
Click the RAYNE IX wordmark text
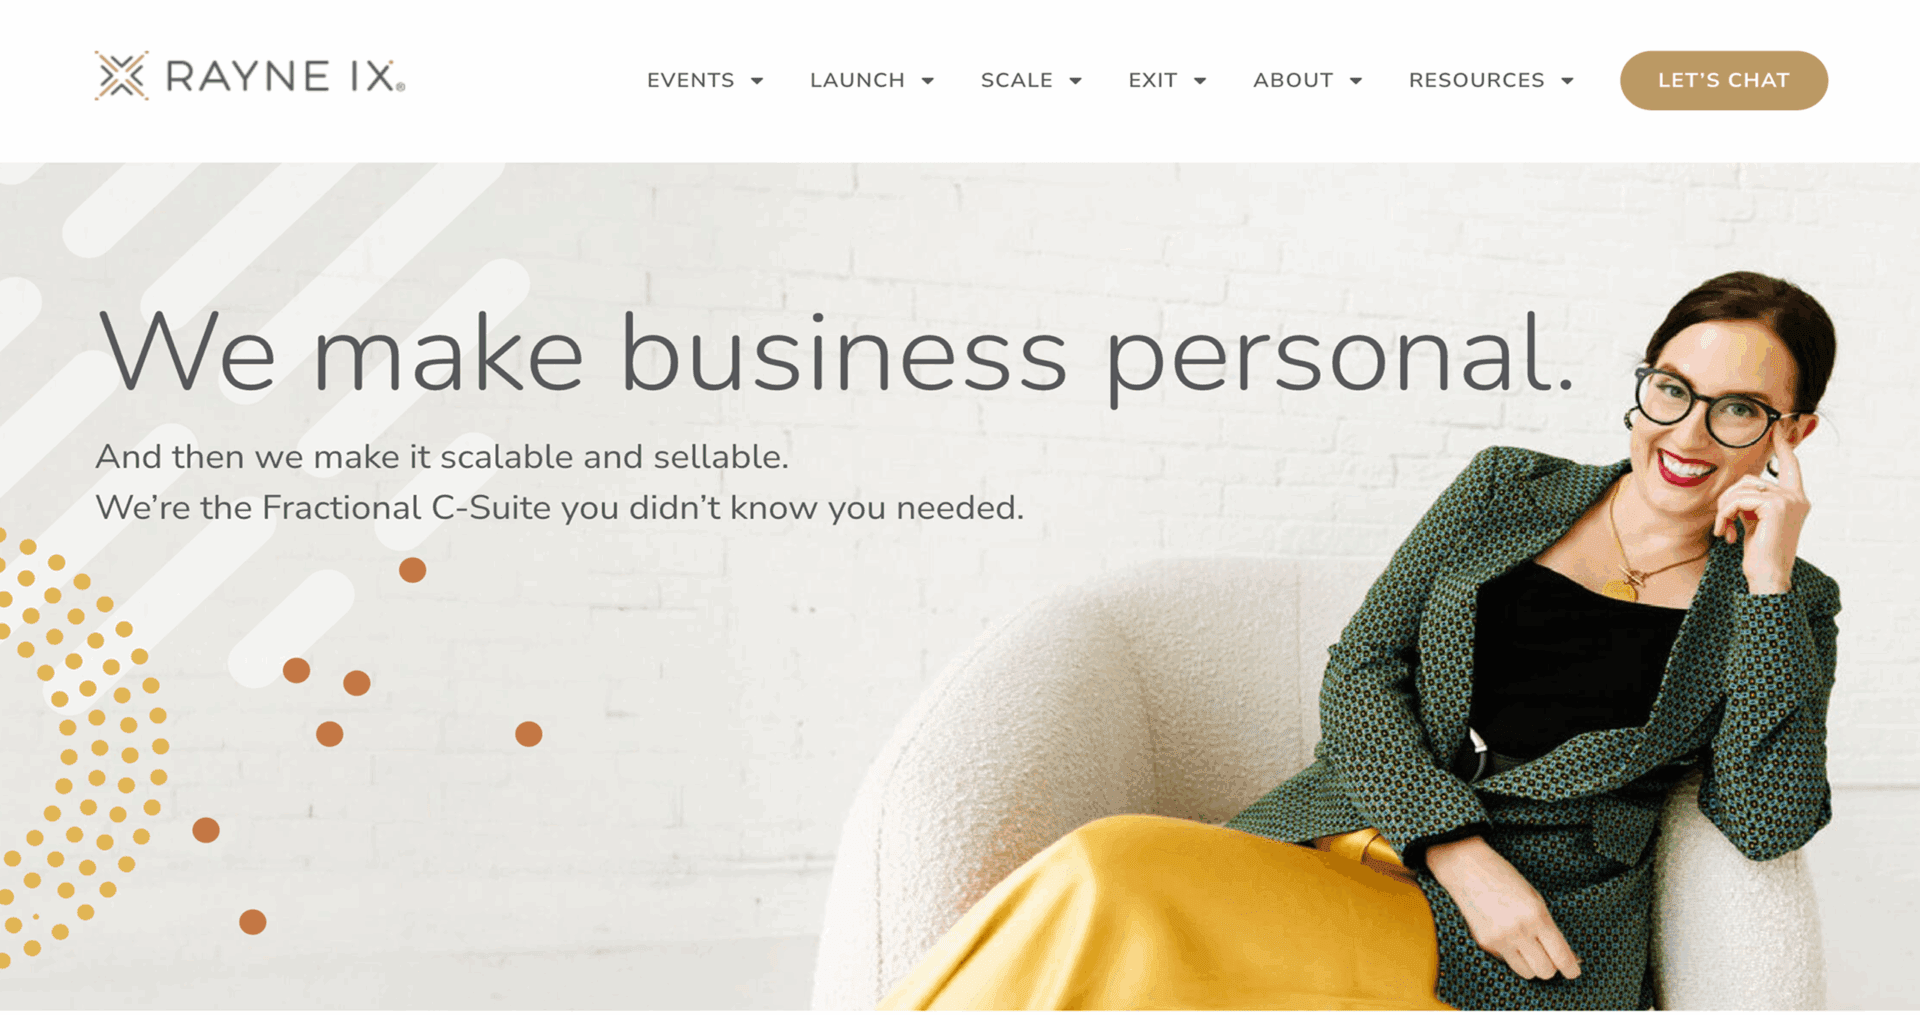click(x=285, y=77)
